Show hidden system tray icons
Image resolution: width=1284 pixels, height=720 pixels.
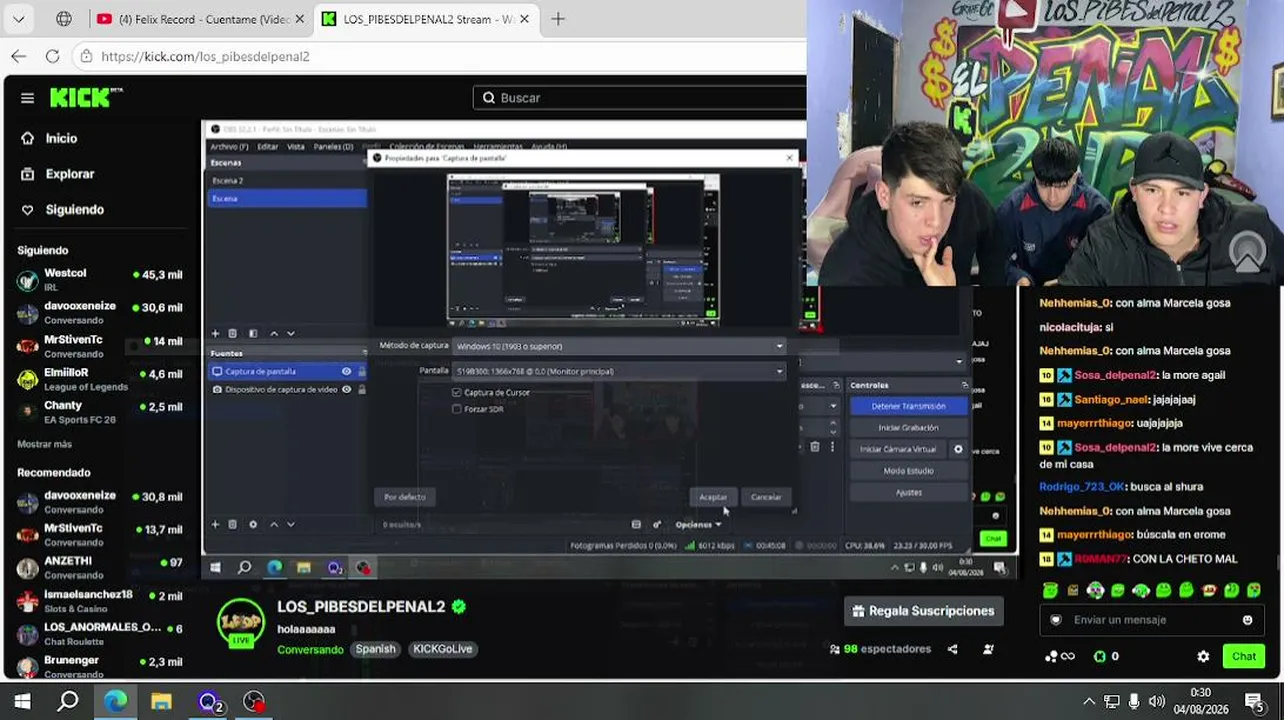[1089, 701]
